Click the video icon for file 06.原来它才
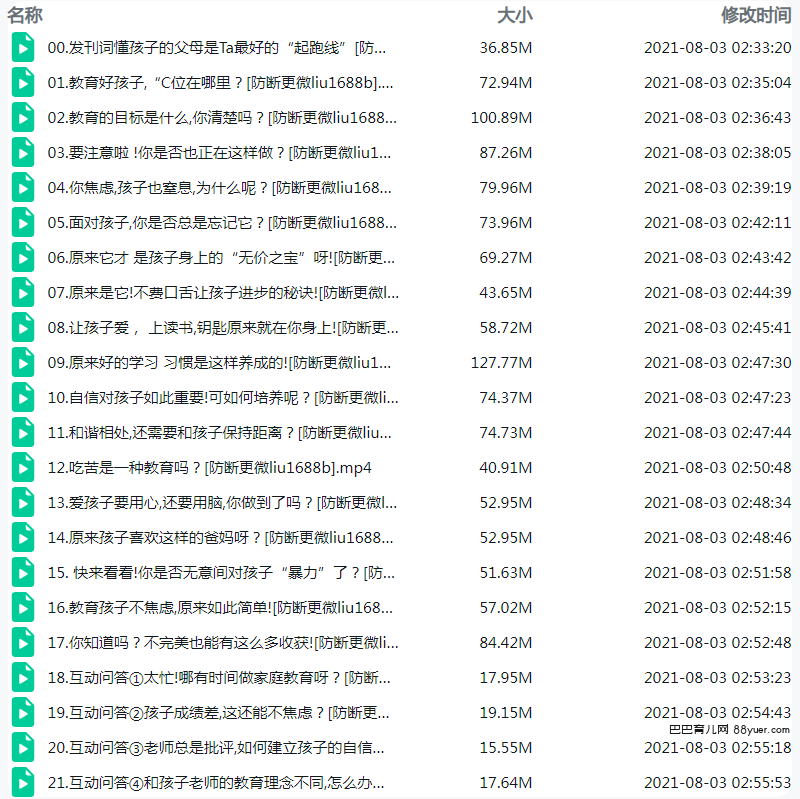The width and height of the screenshot is (800, 799). coord(23,258)
